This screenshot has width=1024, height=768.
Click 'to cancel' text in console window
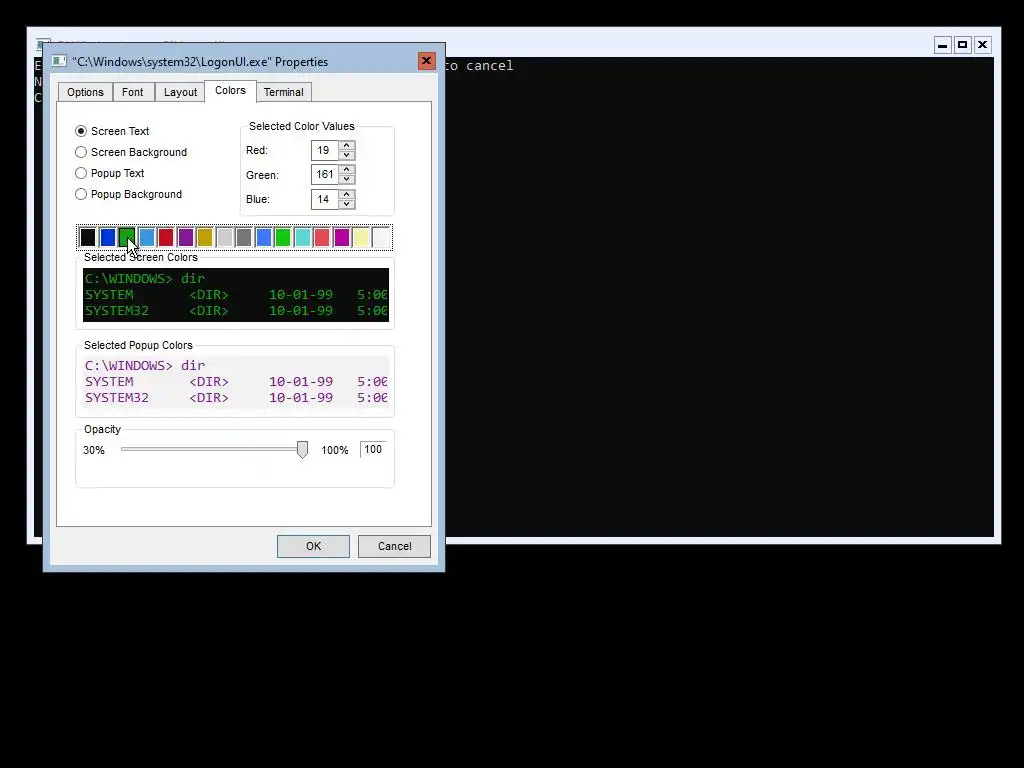(480, 65)
